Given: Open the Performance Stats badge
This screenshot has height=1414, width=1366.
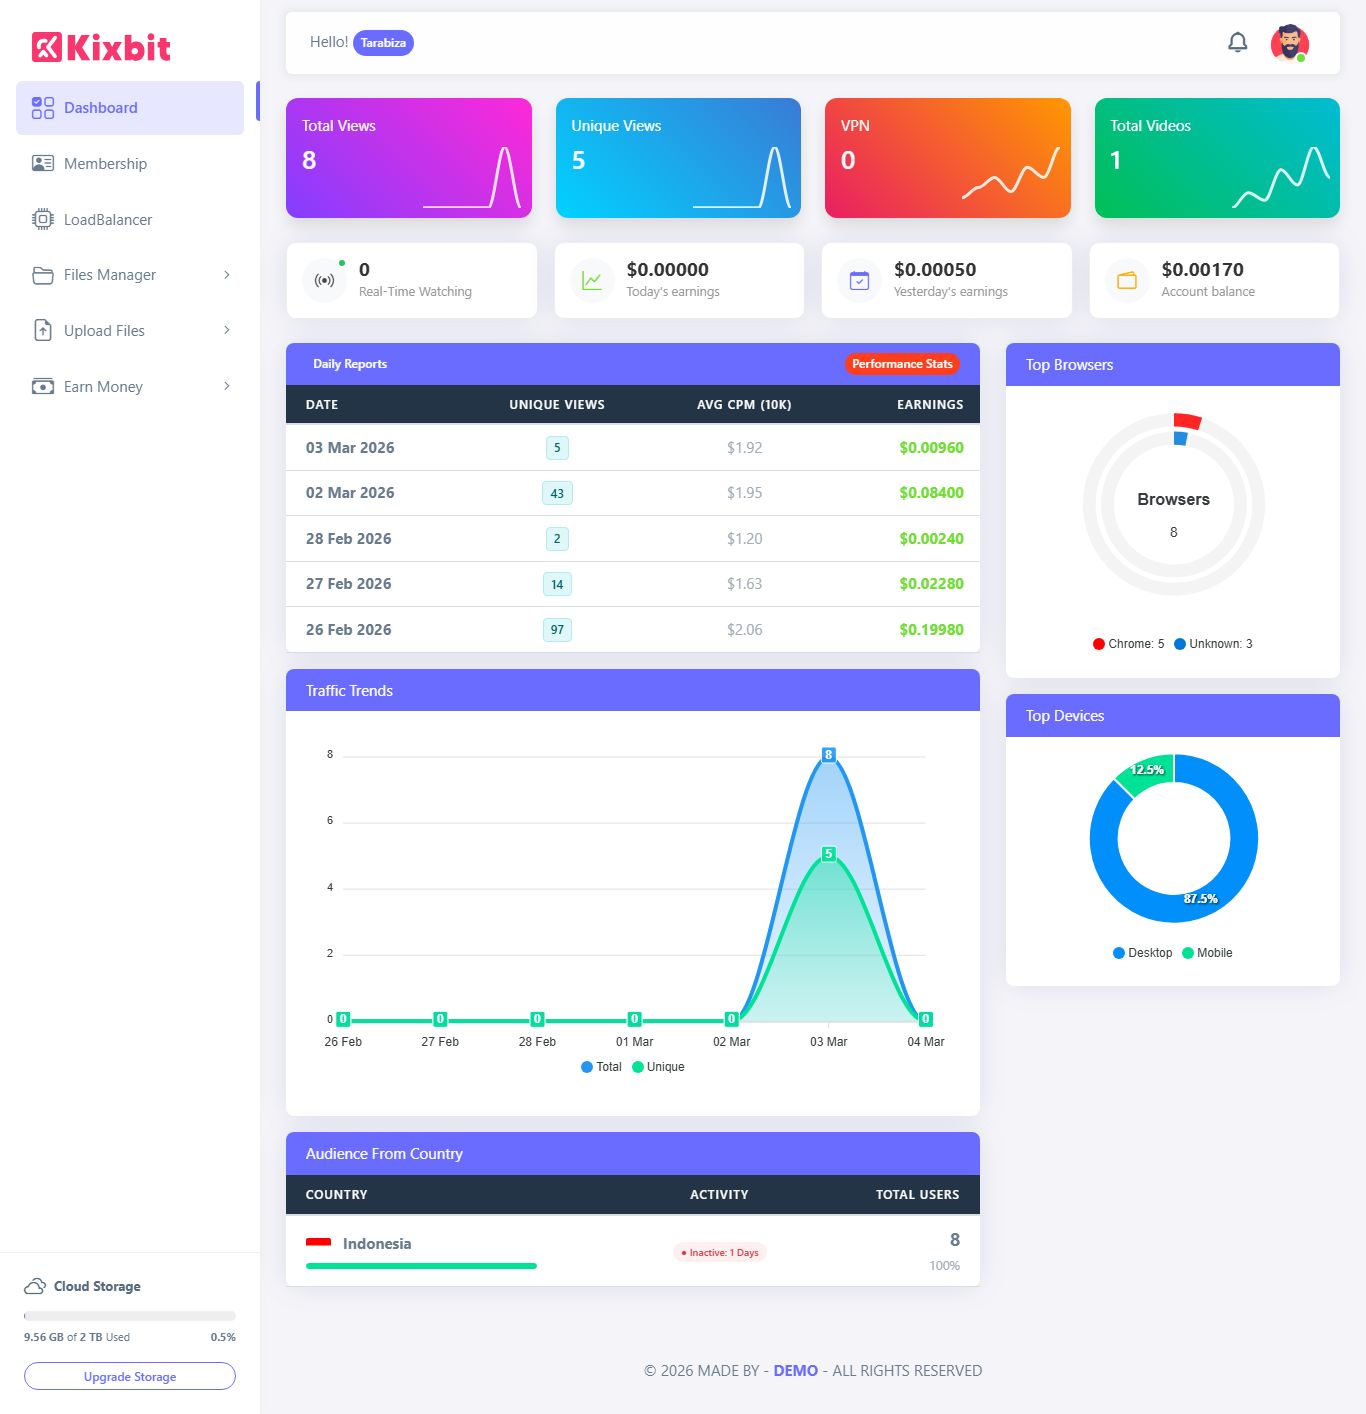Looking at the screenshot, I should point(901,364).
